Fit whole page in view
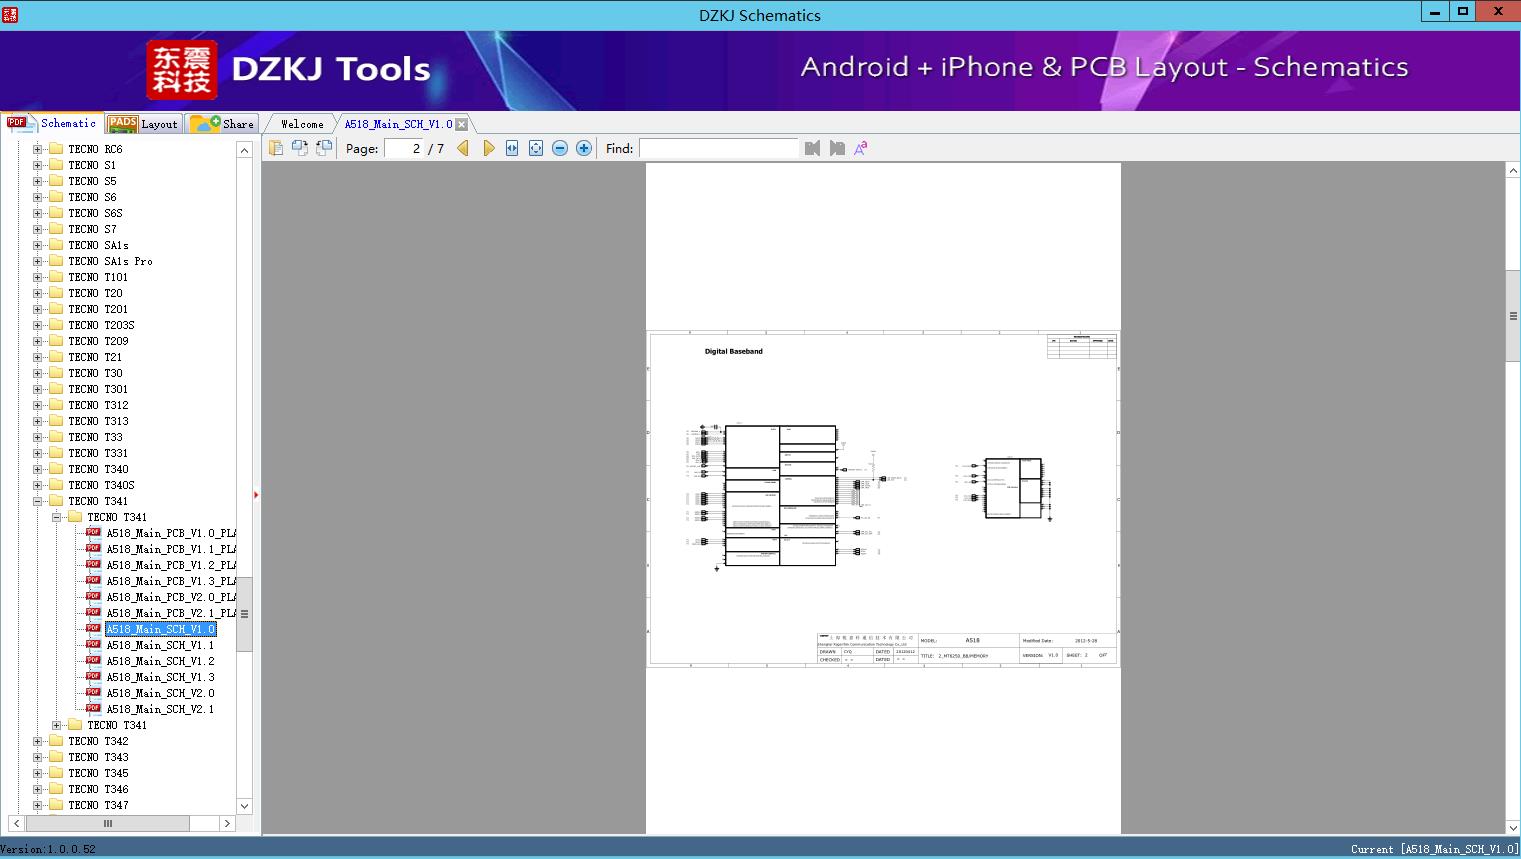Viewport: 1521px width, 859px height. point(536,148)
